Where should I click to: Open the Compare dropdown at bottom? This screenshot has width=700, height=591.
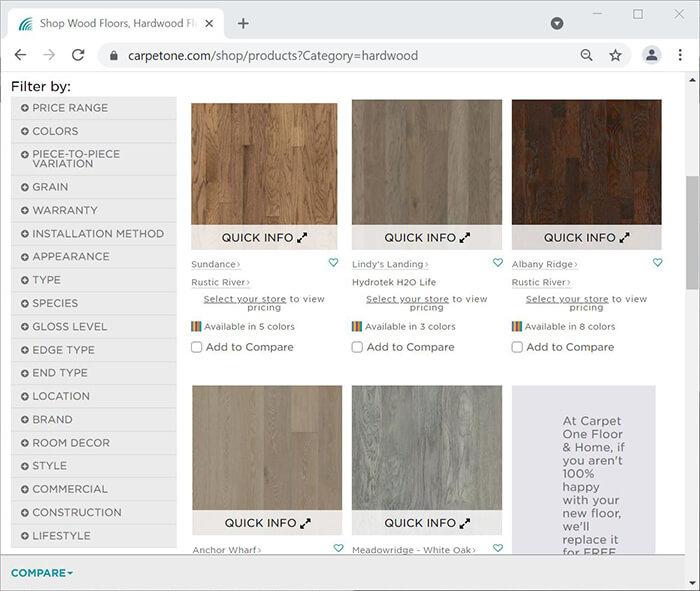pos(42,573)
